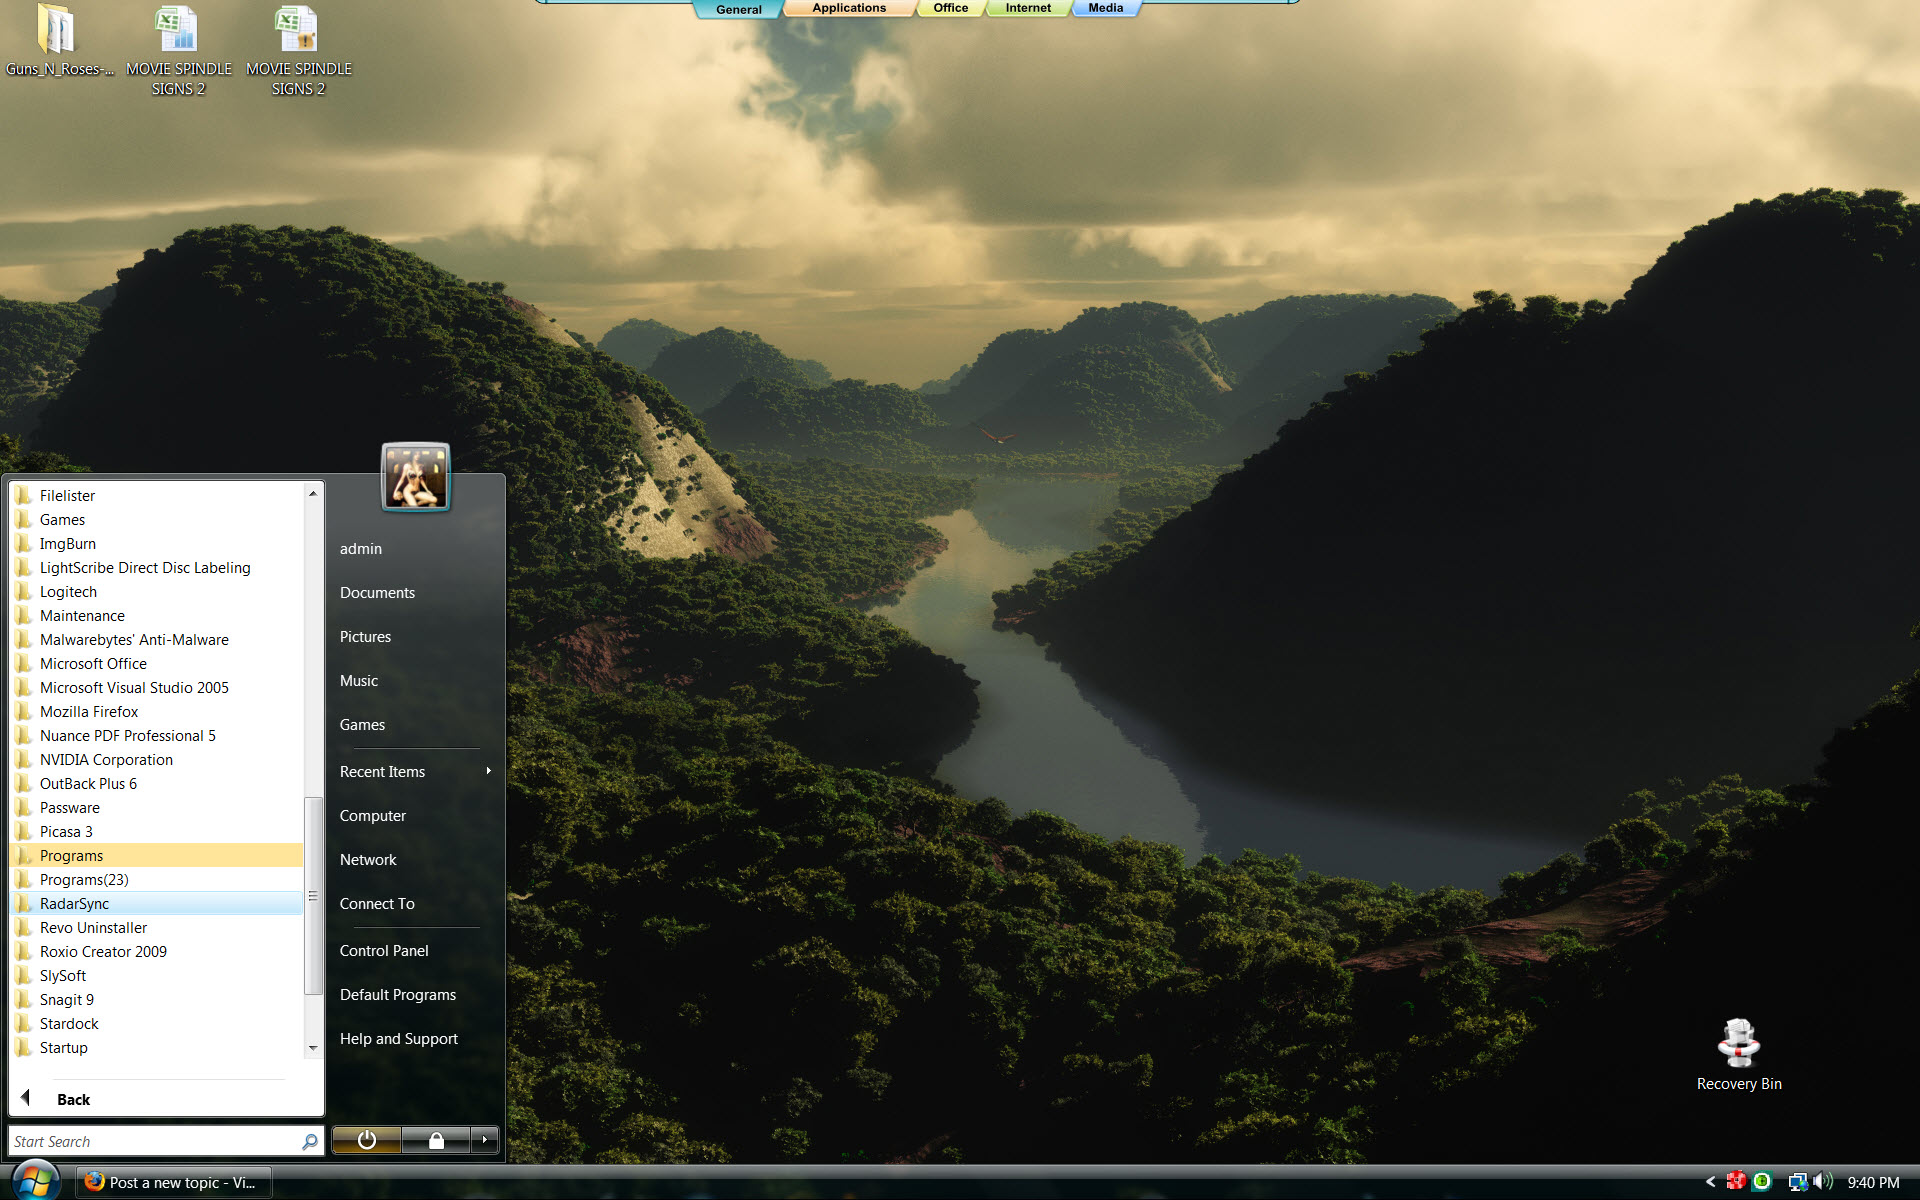The image size is (1920, 1200).
Task: Expand Nuance PDF Professional 5 folder
Action: click(156, 736)
